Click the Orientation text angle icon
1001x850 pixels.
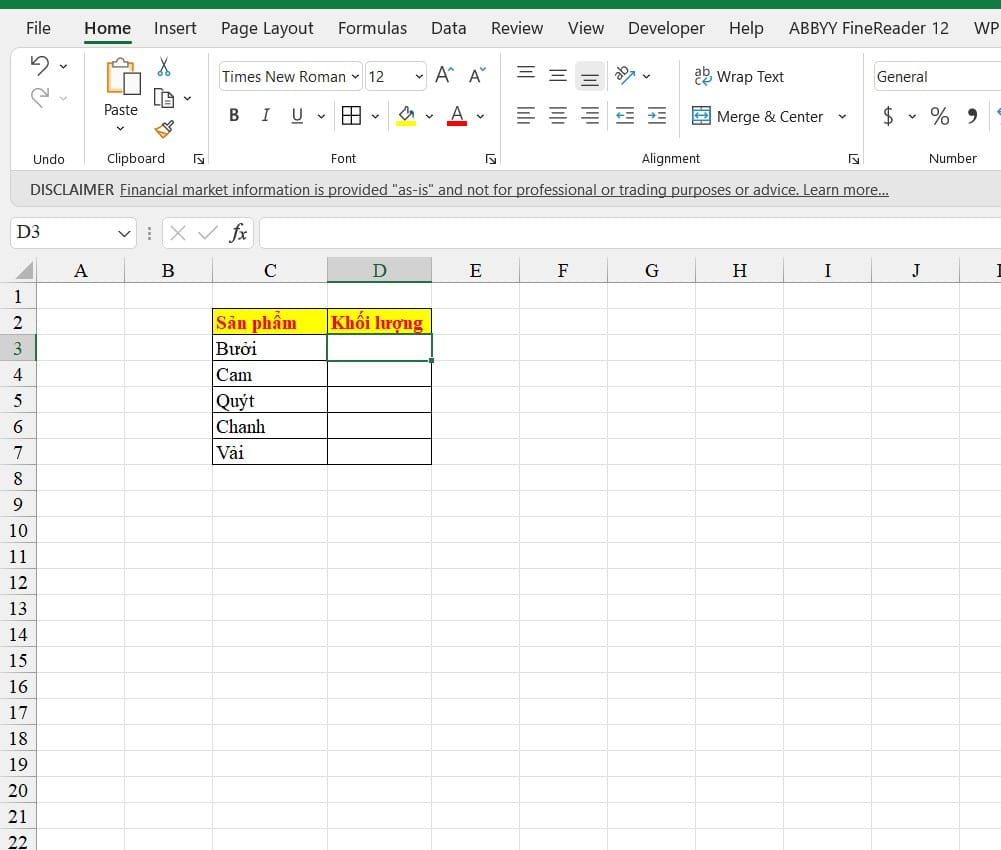(624, 76)
